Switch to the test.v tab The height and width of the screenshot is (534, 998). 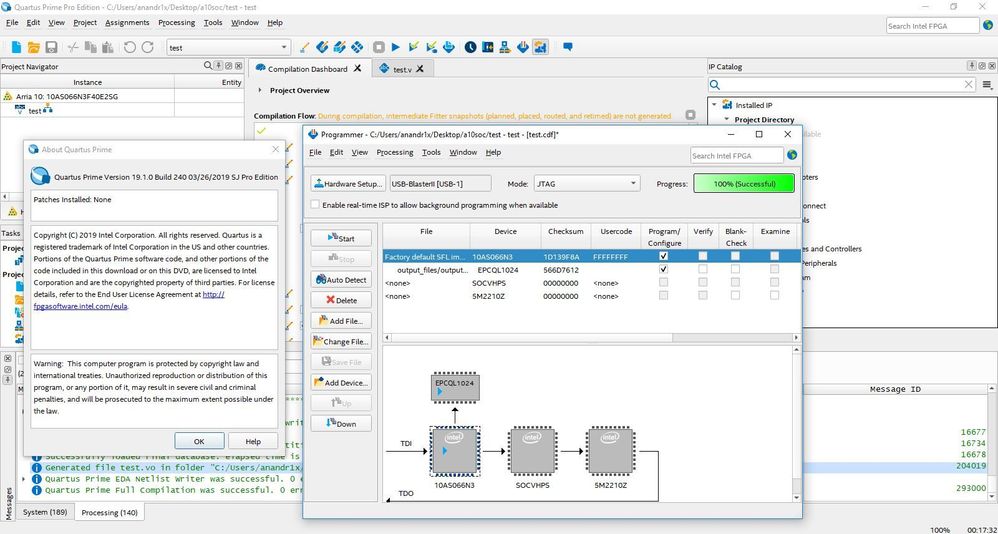point(402,69)
